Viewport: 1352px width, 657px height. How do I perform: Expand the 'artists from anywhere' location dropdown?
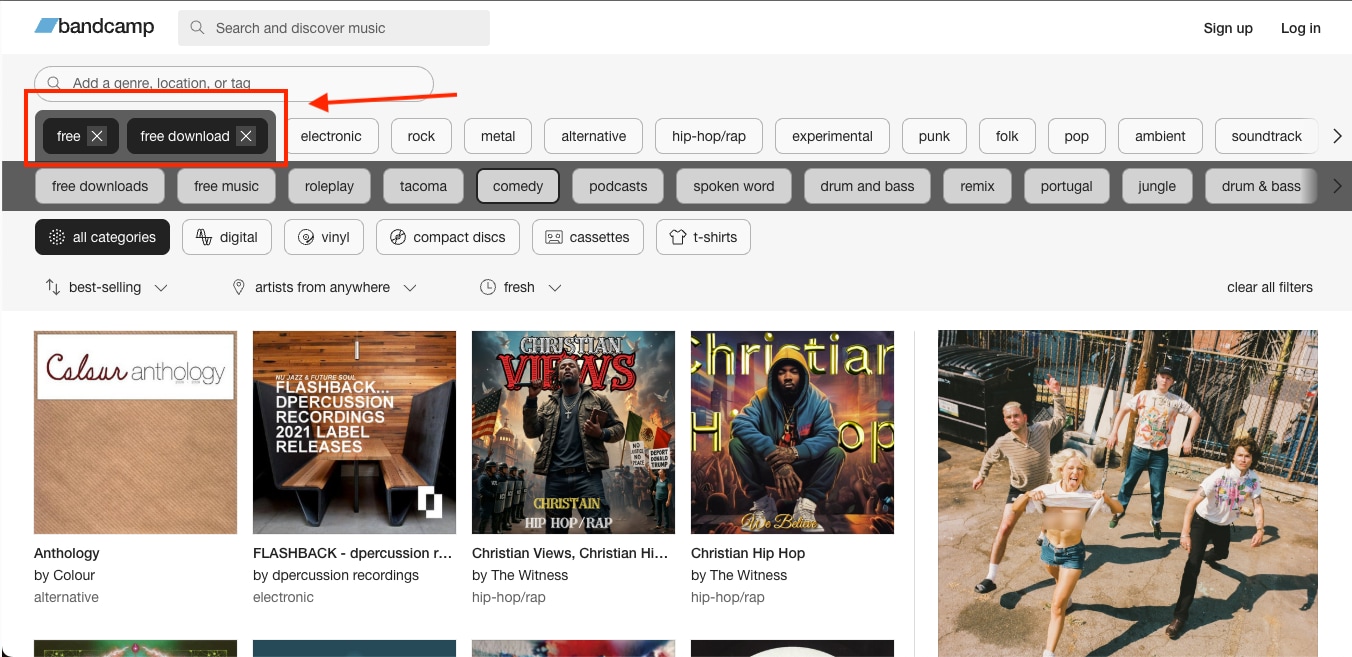(323, 287)
